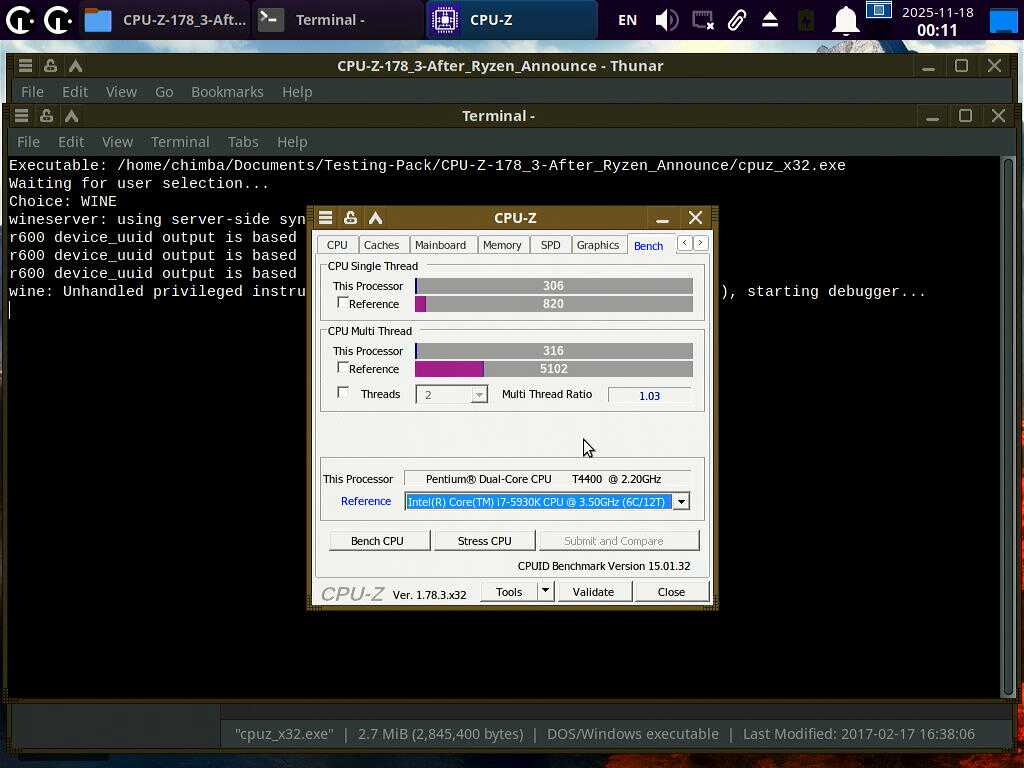
Task: Expand the Tools dropdown arrow
Action: [x=545, y=592]
